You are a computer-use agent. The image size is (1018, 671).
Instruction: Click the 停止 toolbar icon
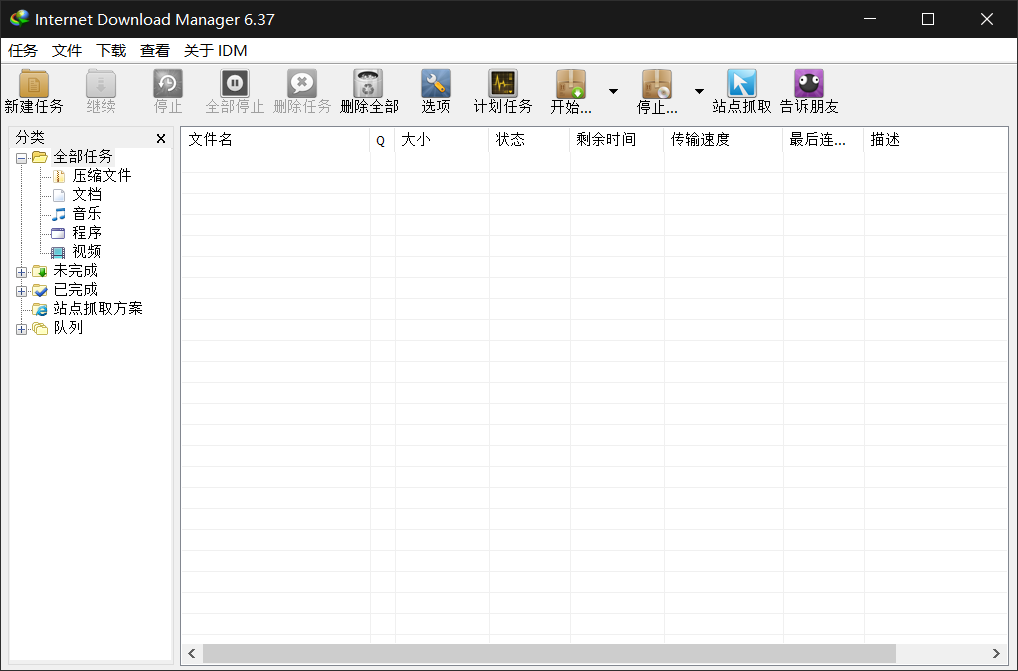point(168,84)
